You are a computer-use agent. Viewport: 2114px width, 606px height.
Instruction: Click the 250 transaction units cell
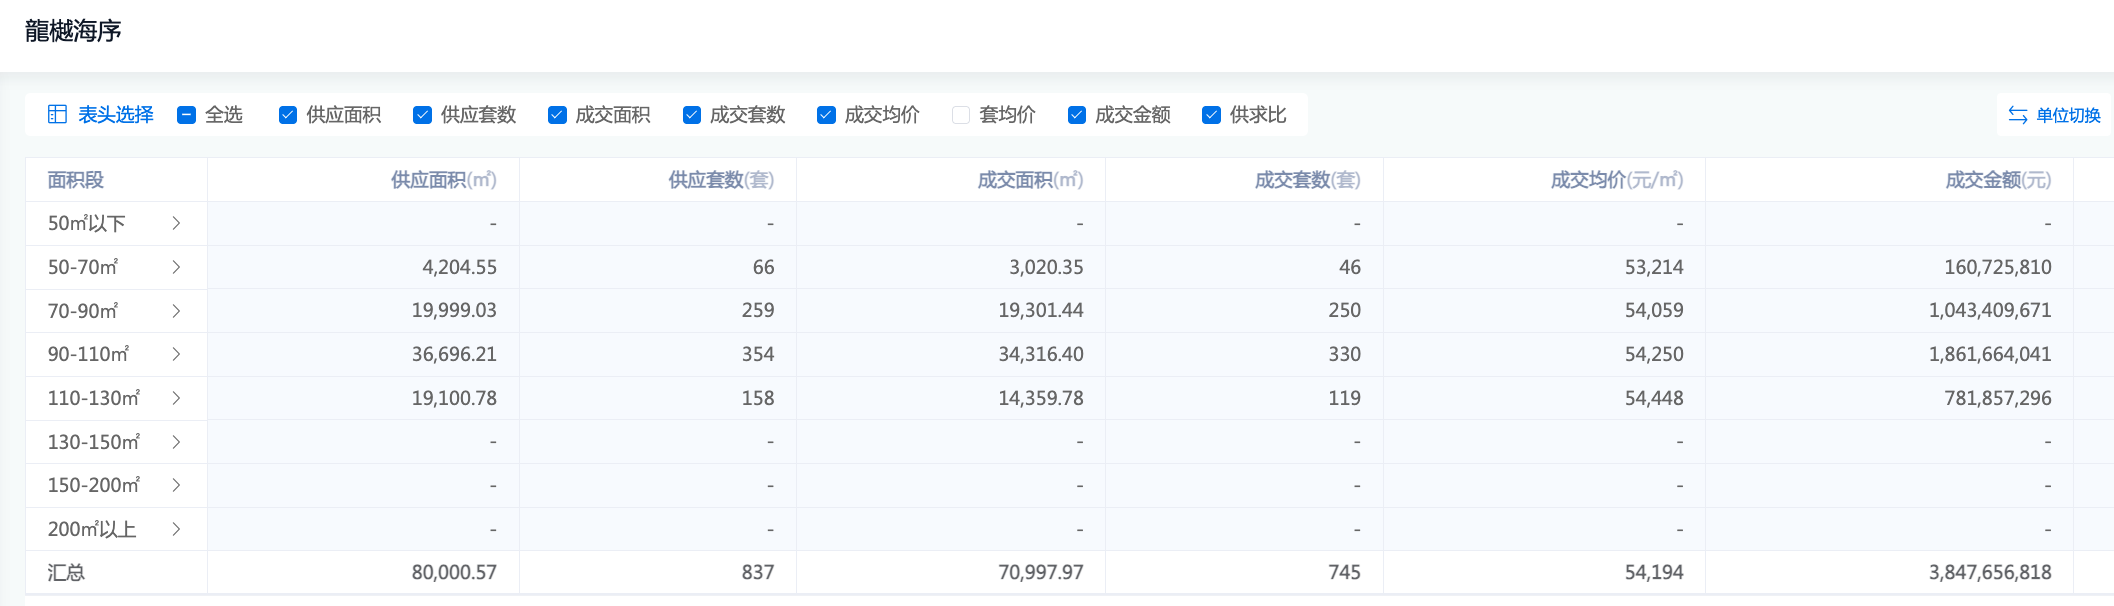[1344, 311]
